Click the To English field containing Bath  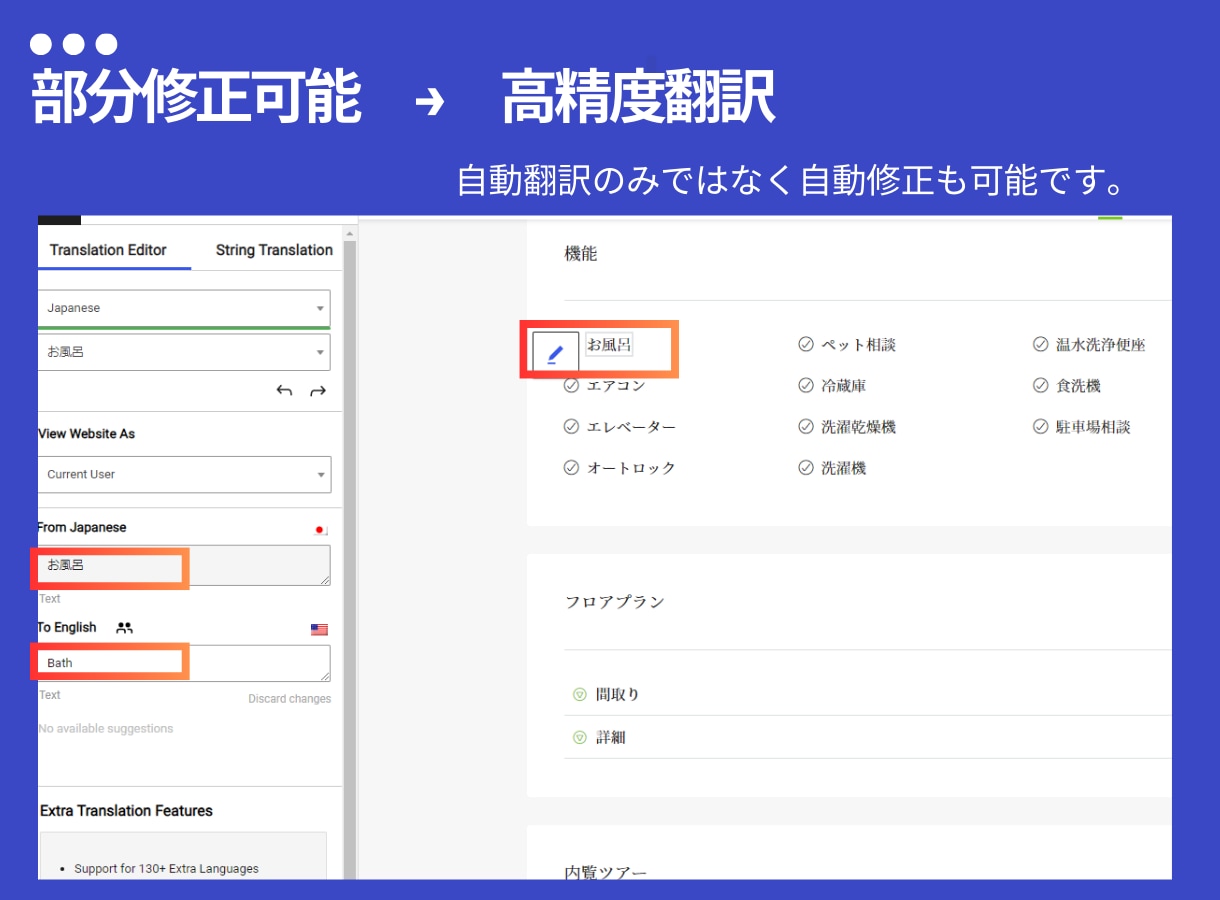click(x=184, y=663)
